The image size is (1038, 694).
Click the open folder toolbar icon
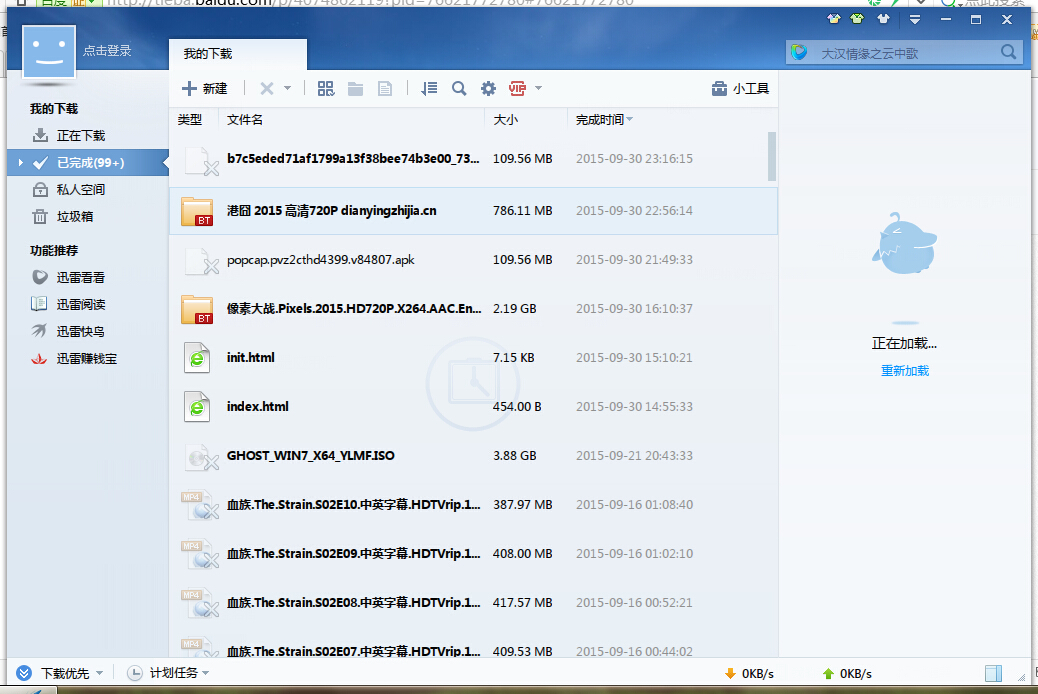click(x=355, y=88)
